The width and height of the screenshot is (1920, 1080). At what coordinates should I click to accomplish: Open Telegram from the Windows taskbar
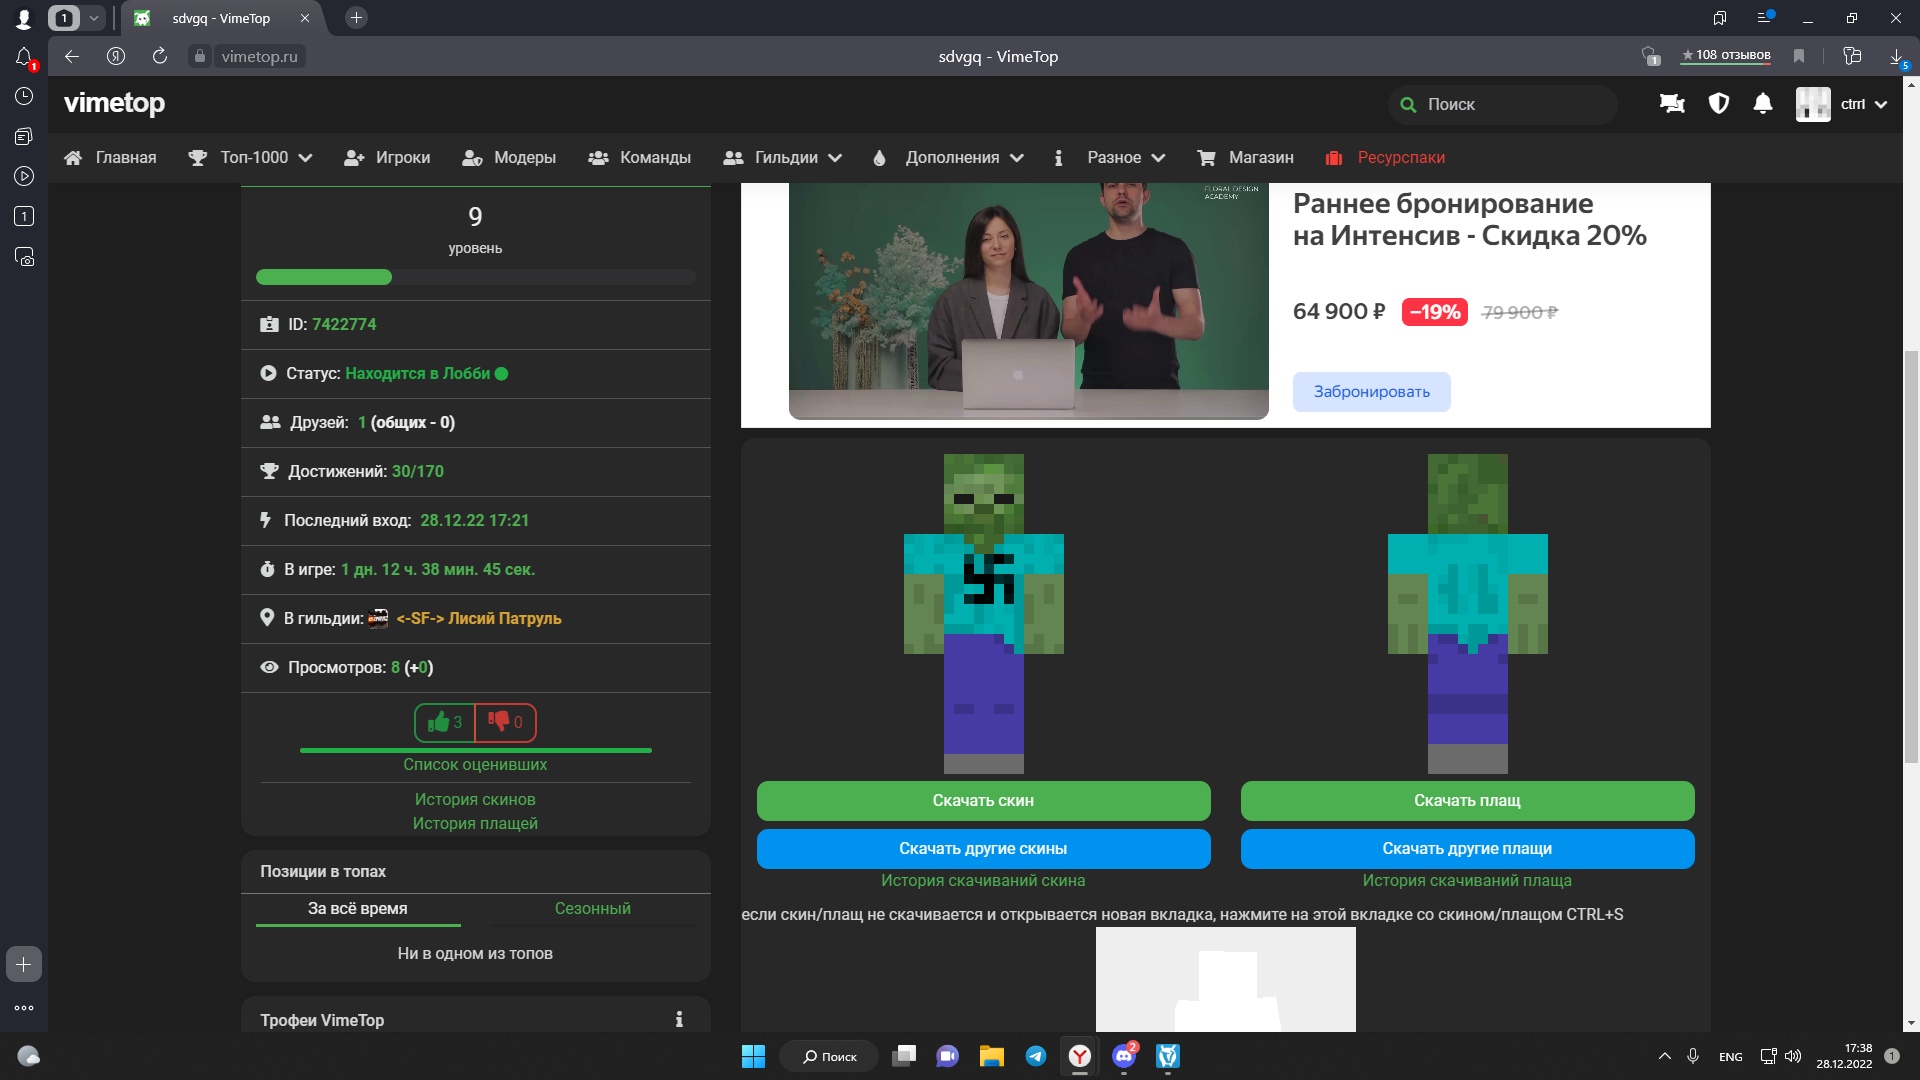[1036, 1056]
